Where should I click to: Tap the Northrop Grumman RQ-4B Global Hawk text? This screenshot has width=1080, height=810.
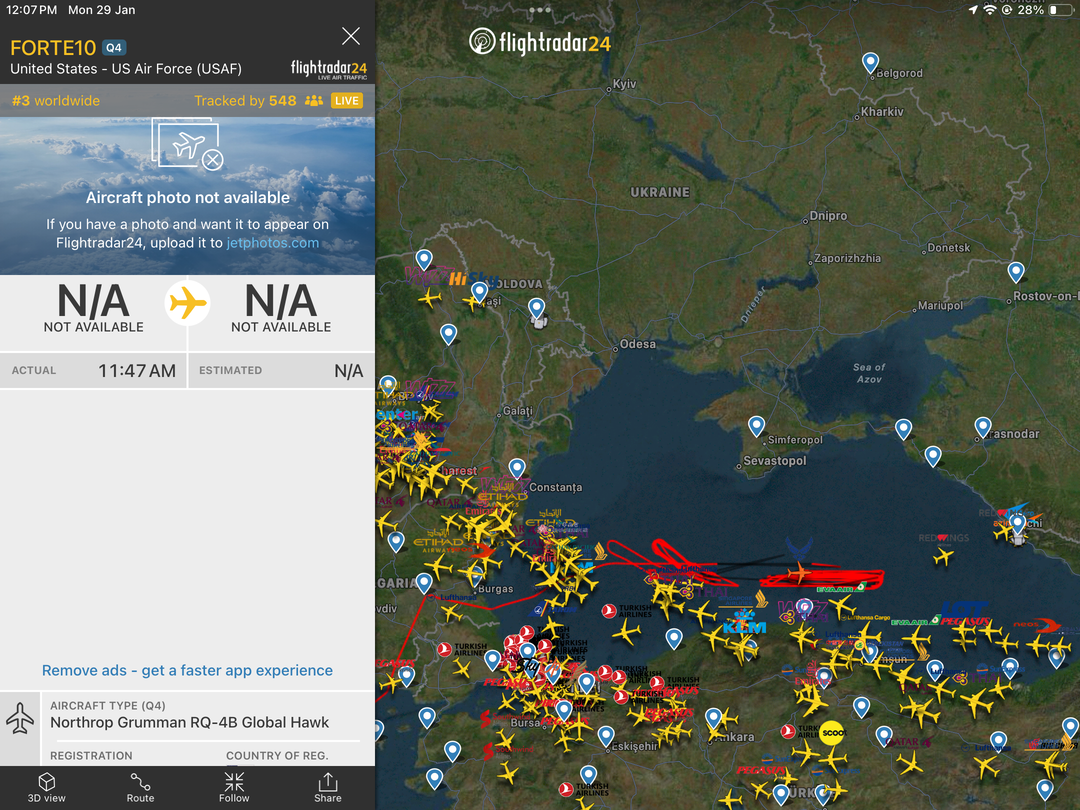(189, 723)
